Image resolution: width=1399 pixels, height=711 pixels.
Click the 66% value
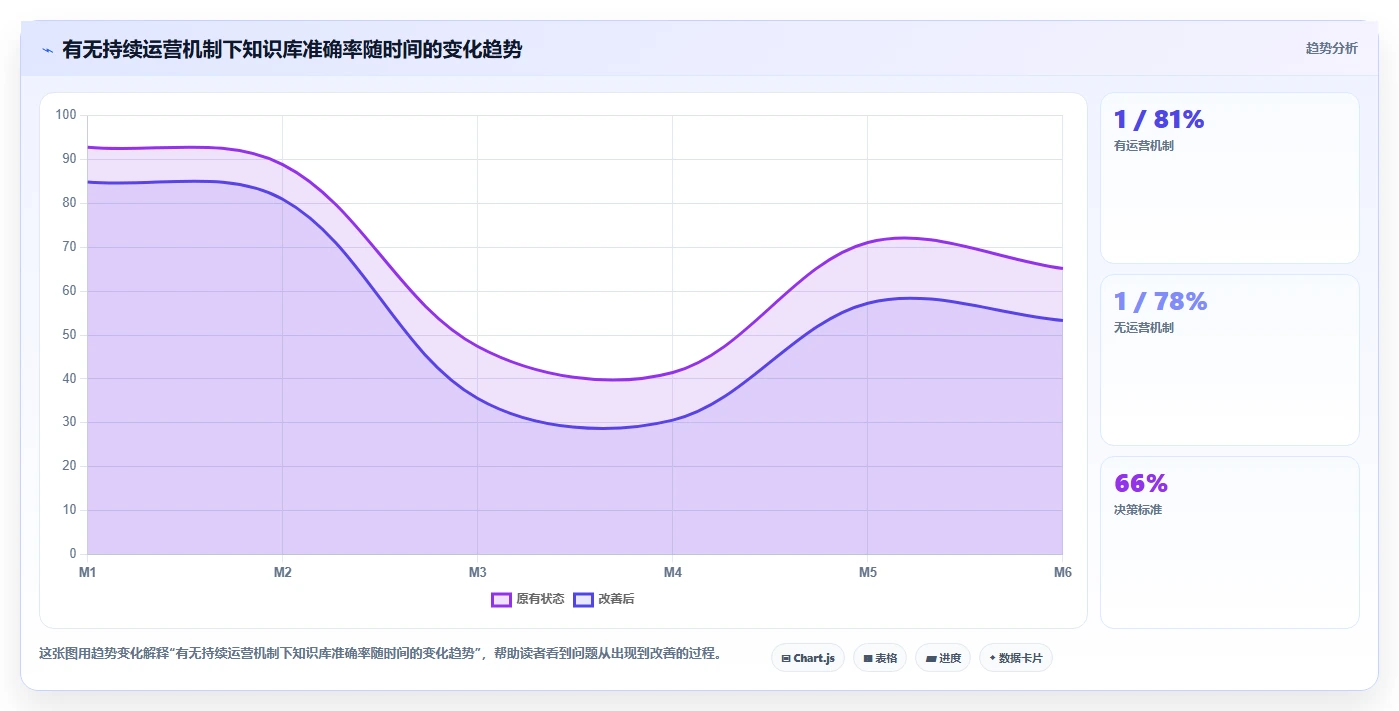click(x=1141, y=484)
